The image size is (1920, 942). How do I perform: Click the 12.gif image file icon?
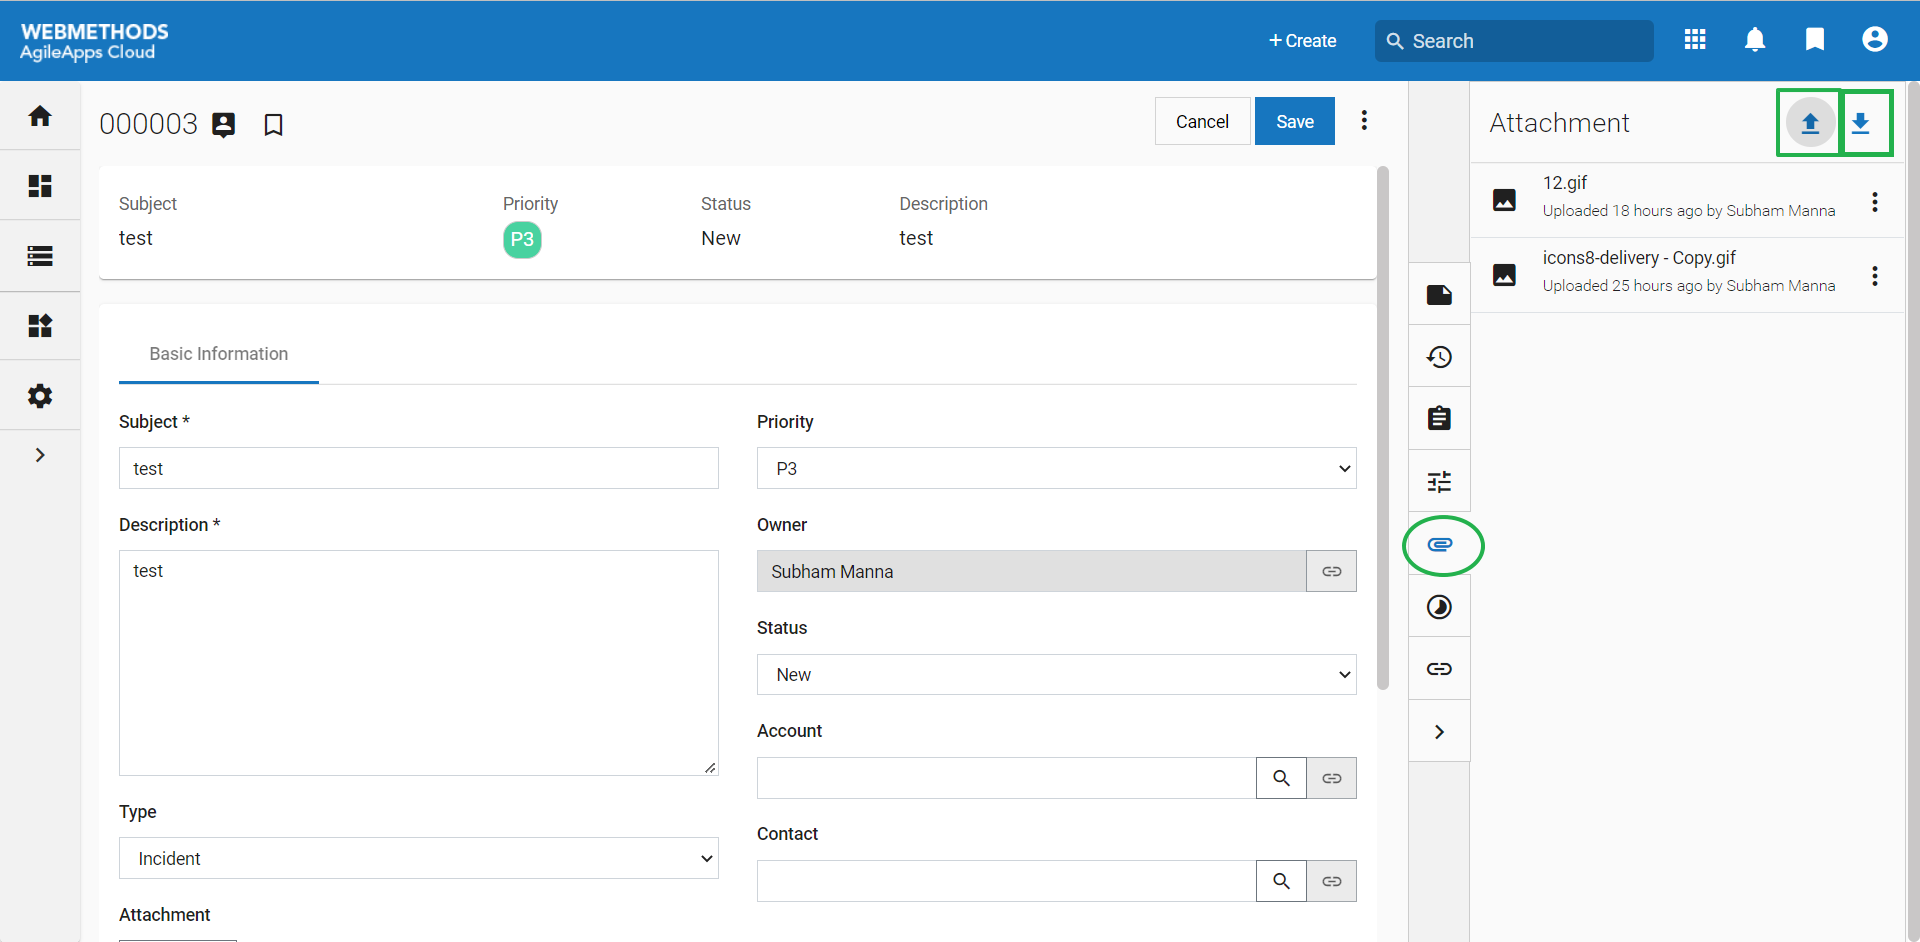pyautogui.click(x=1504, y=200)
